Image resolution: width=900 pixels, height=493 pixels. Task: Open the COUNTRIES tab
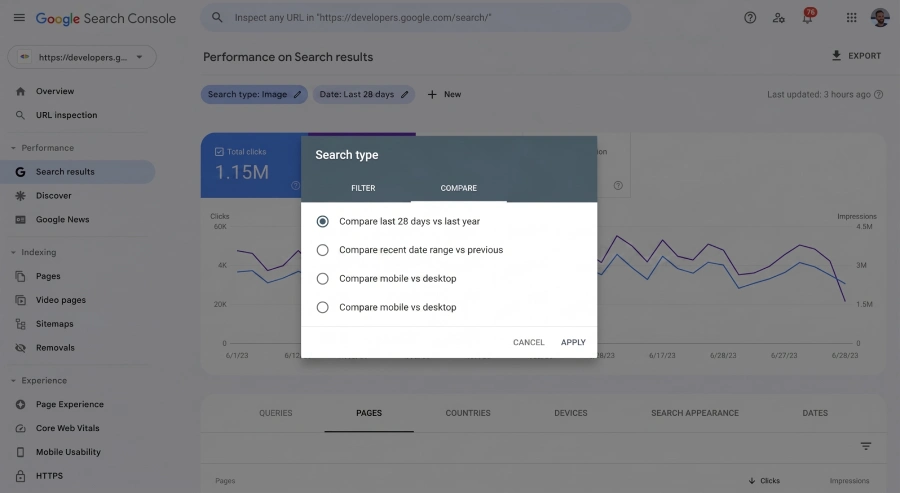pos(468,413)
